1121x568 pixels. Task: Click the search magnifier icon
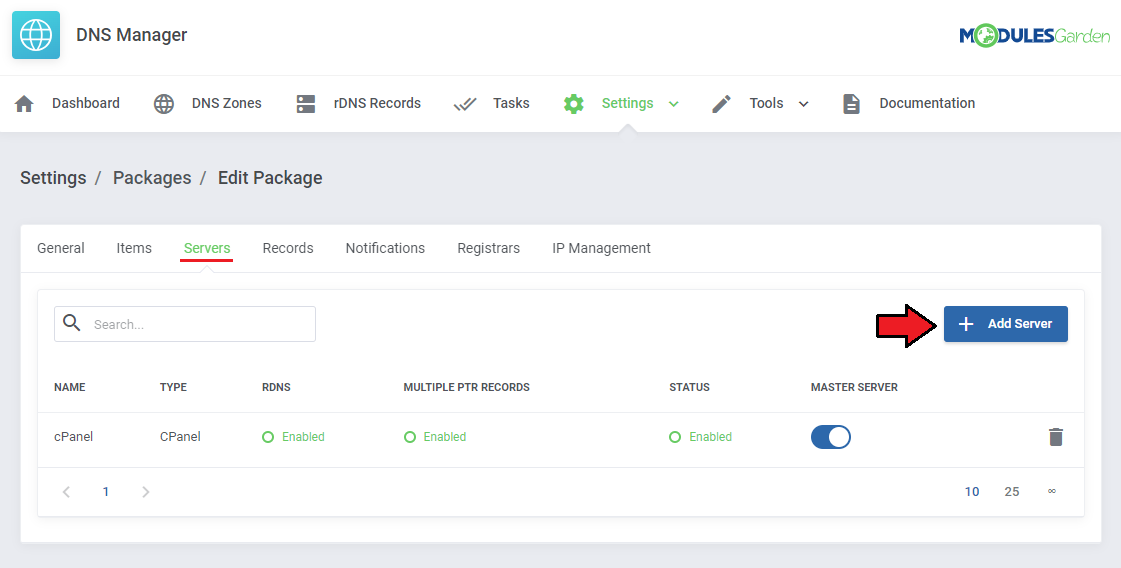tap(71, 323)
